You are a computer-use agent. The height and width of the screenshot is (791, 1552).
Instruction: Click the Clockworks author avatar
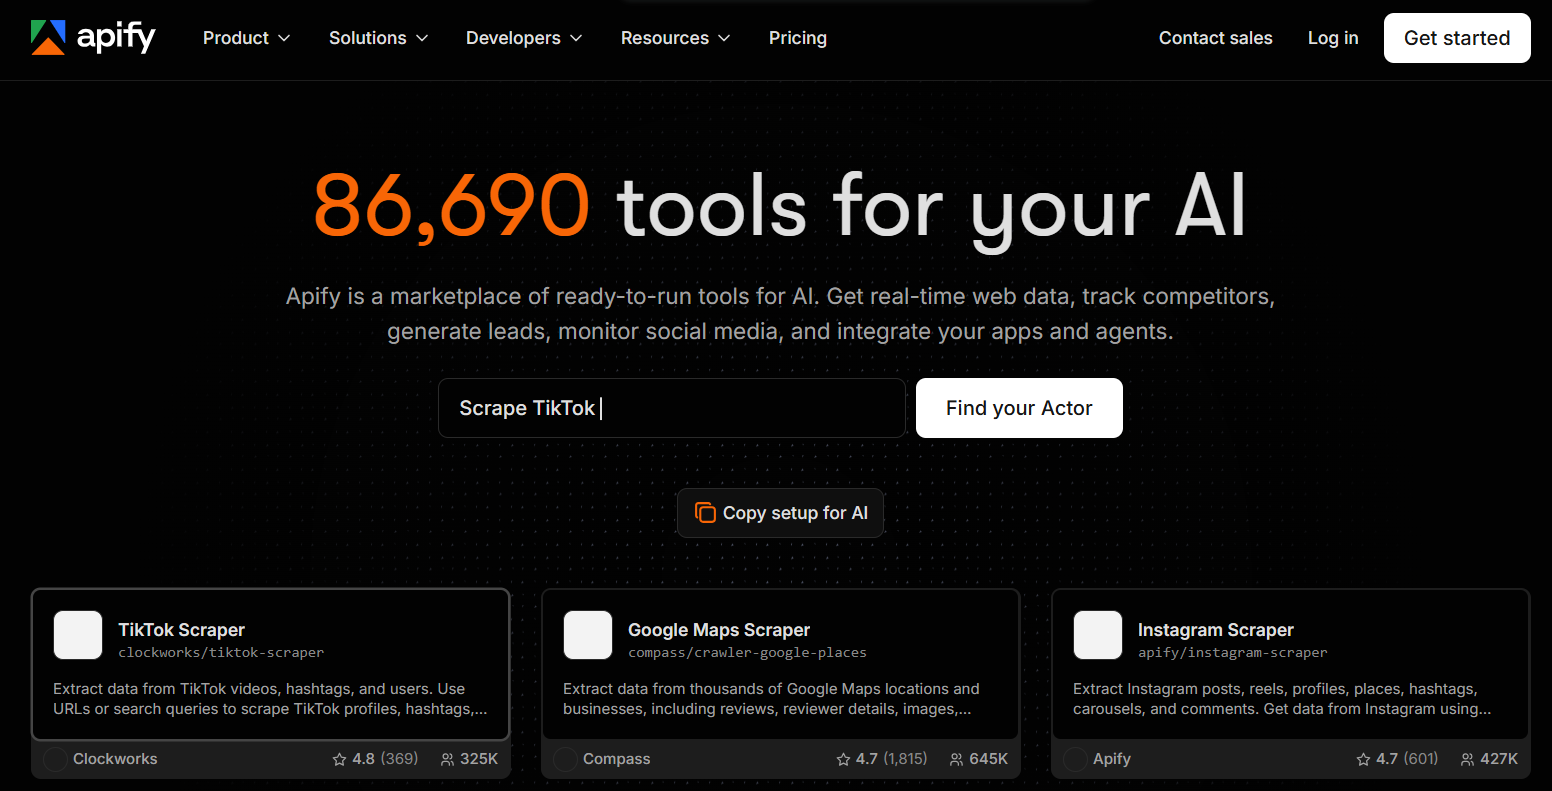tap(55, 759)
